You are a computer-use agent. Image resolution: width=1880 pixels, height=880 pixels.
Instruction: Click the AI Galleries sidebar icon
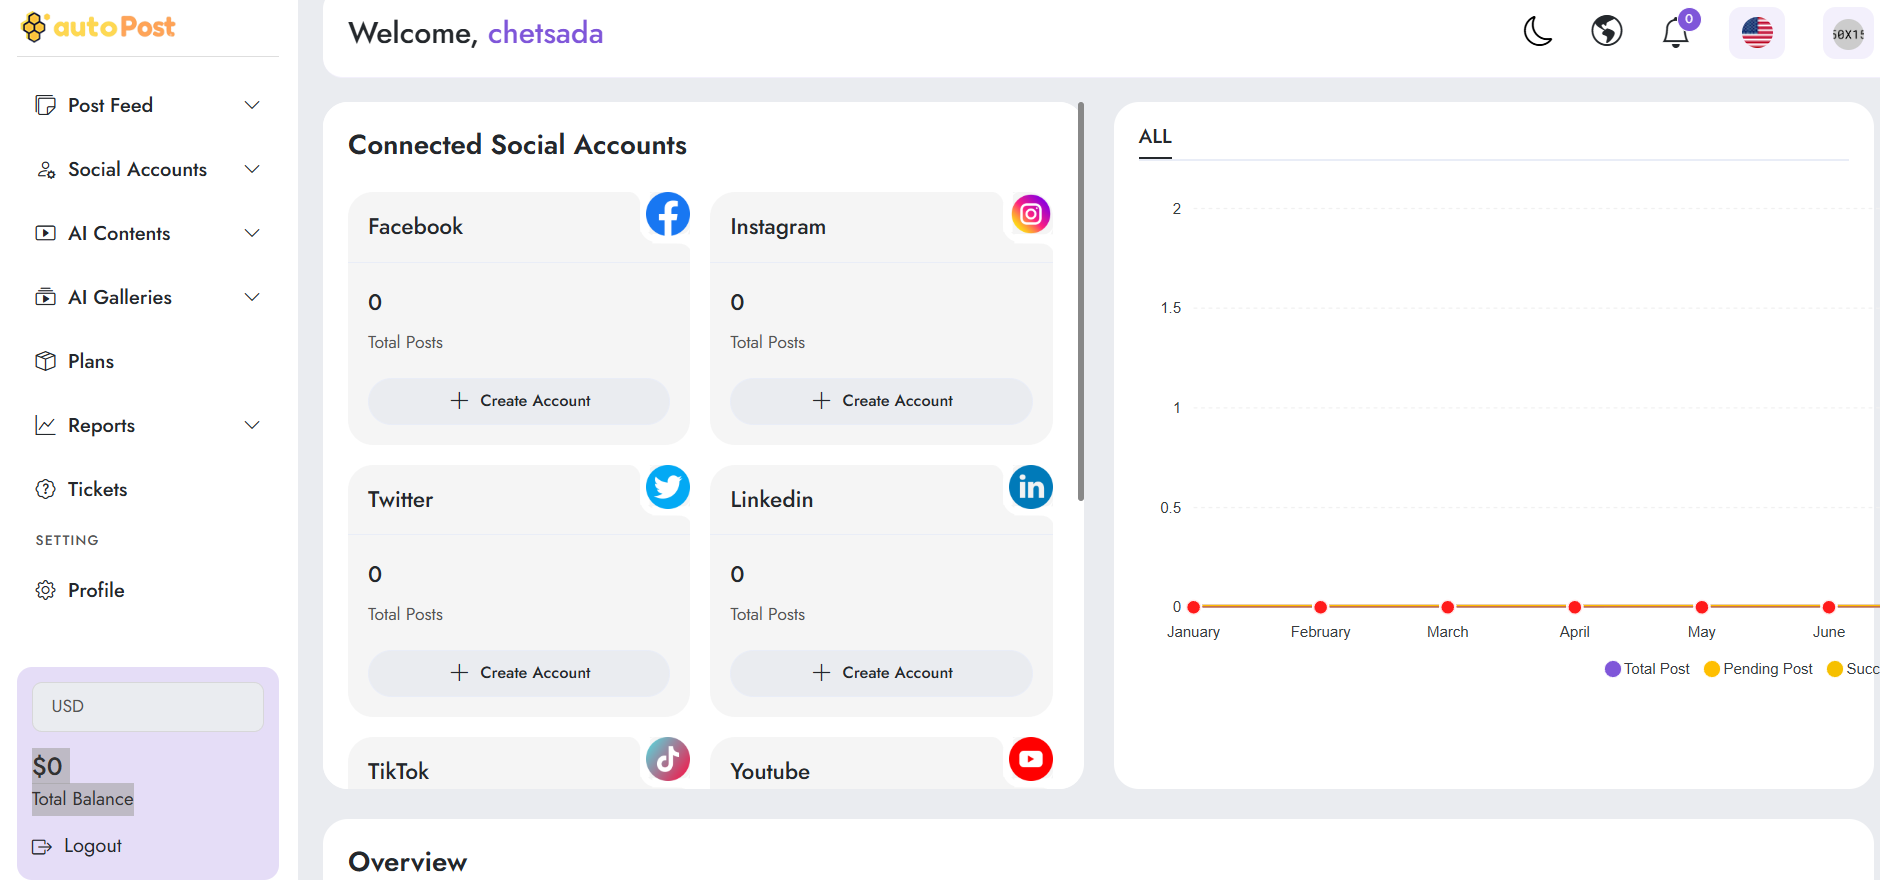[x=45, y=297]
